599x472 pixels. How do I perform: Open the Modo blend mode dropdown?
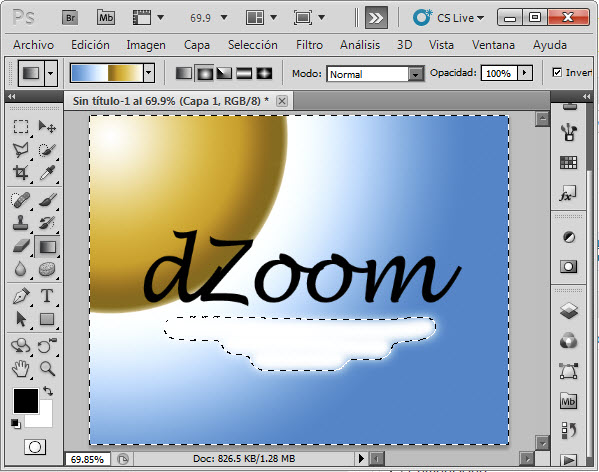click(x=415, y=74)
